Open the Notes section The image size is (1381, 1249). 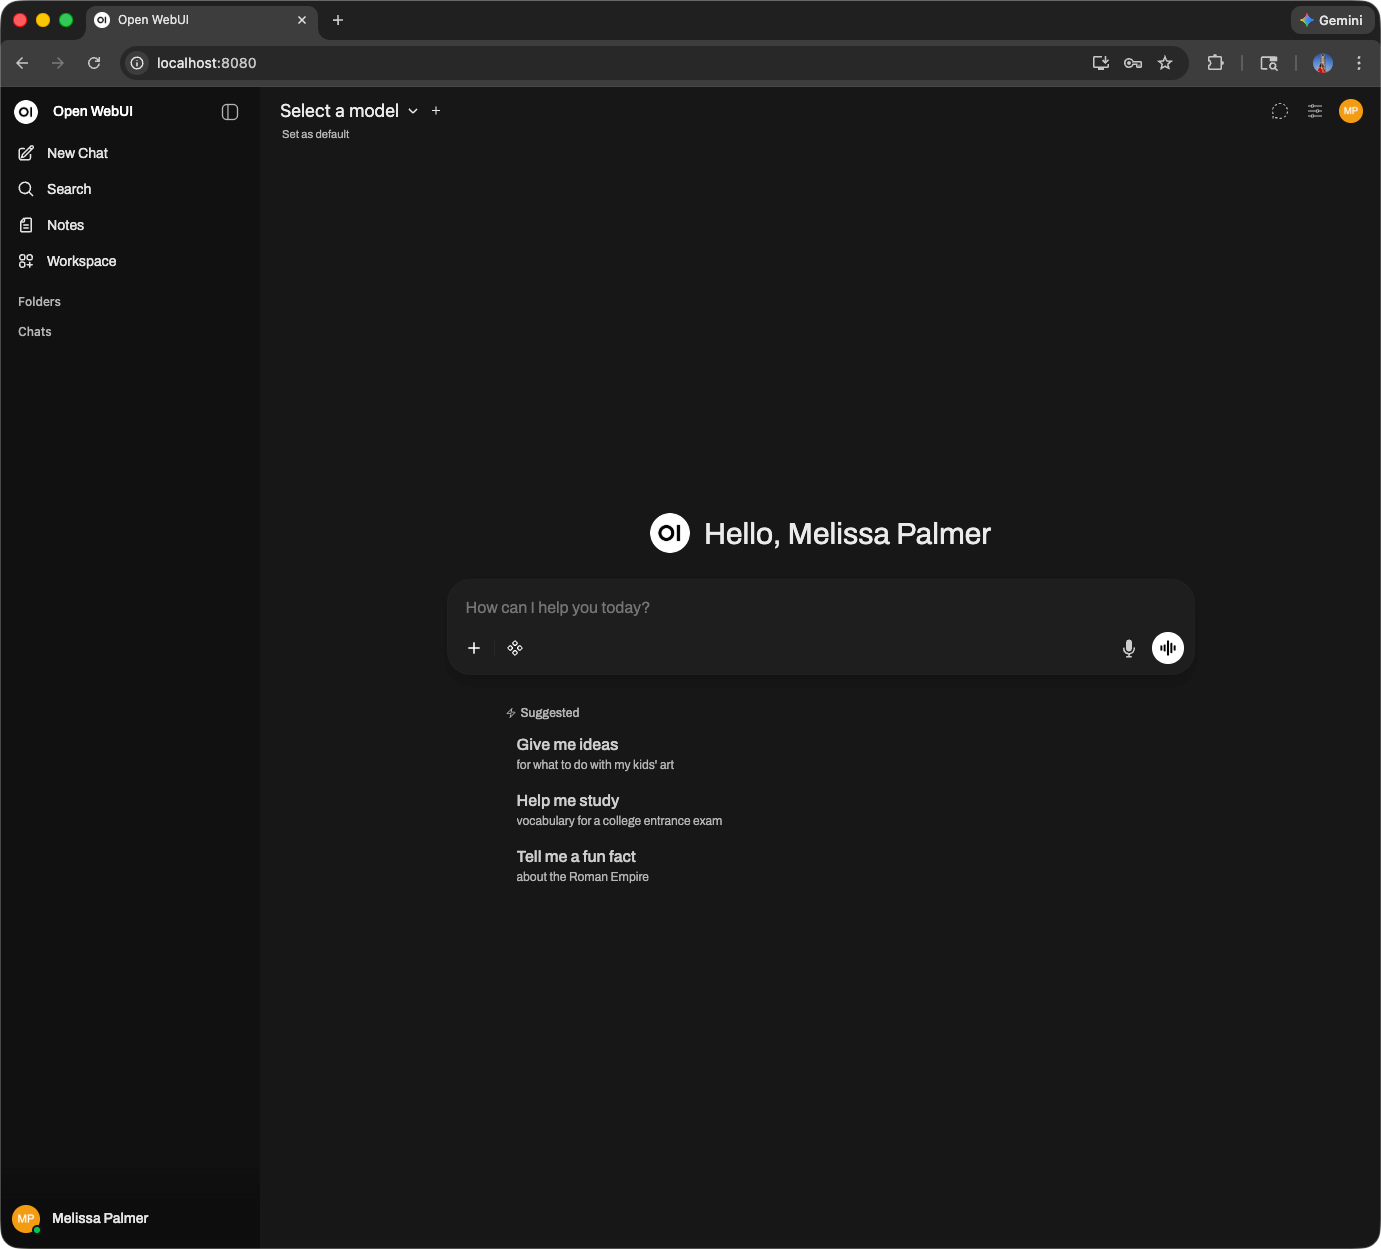pos(66,225)
